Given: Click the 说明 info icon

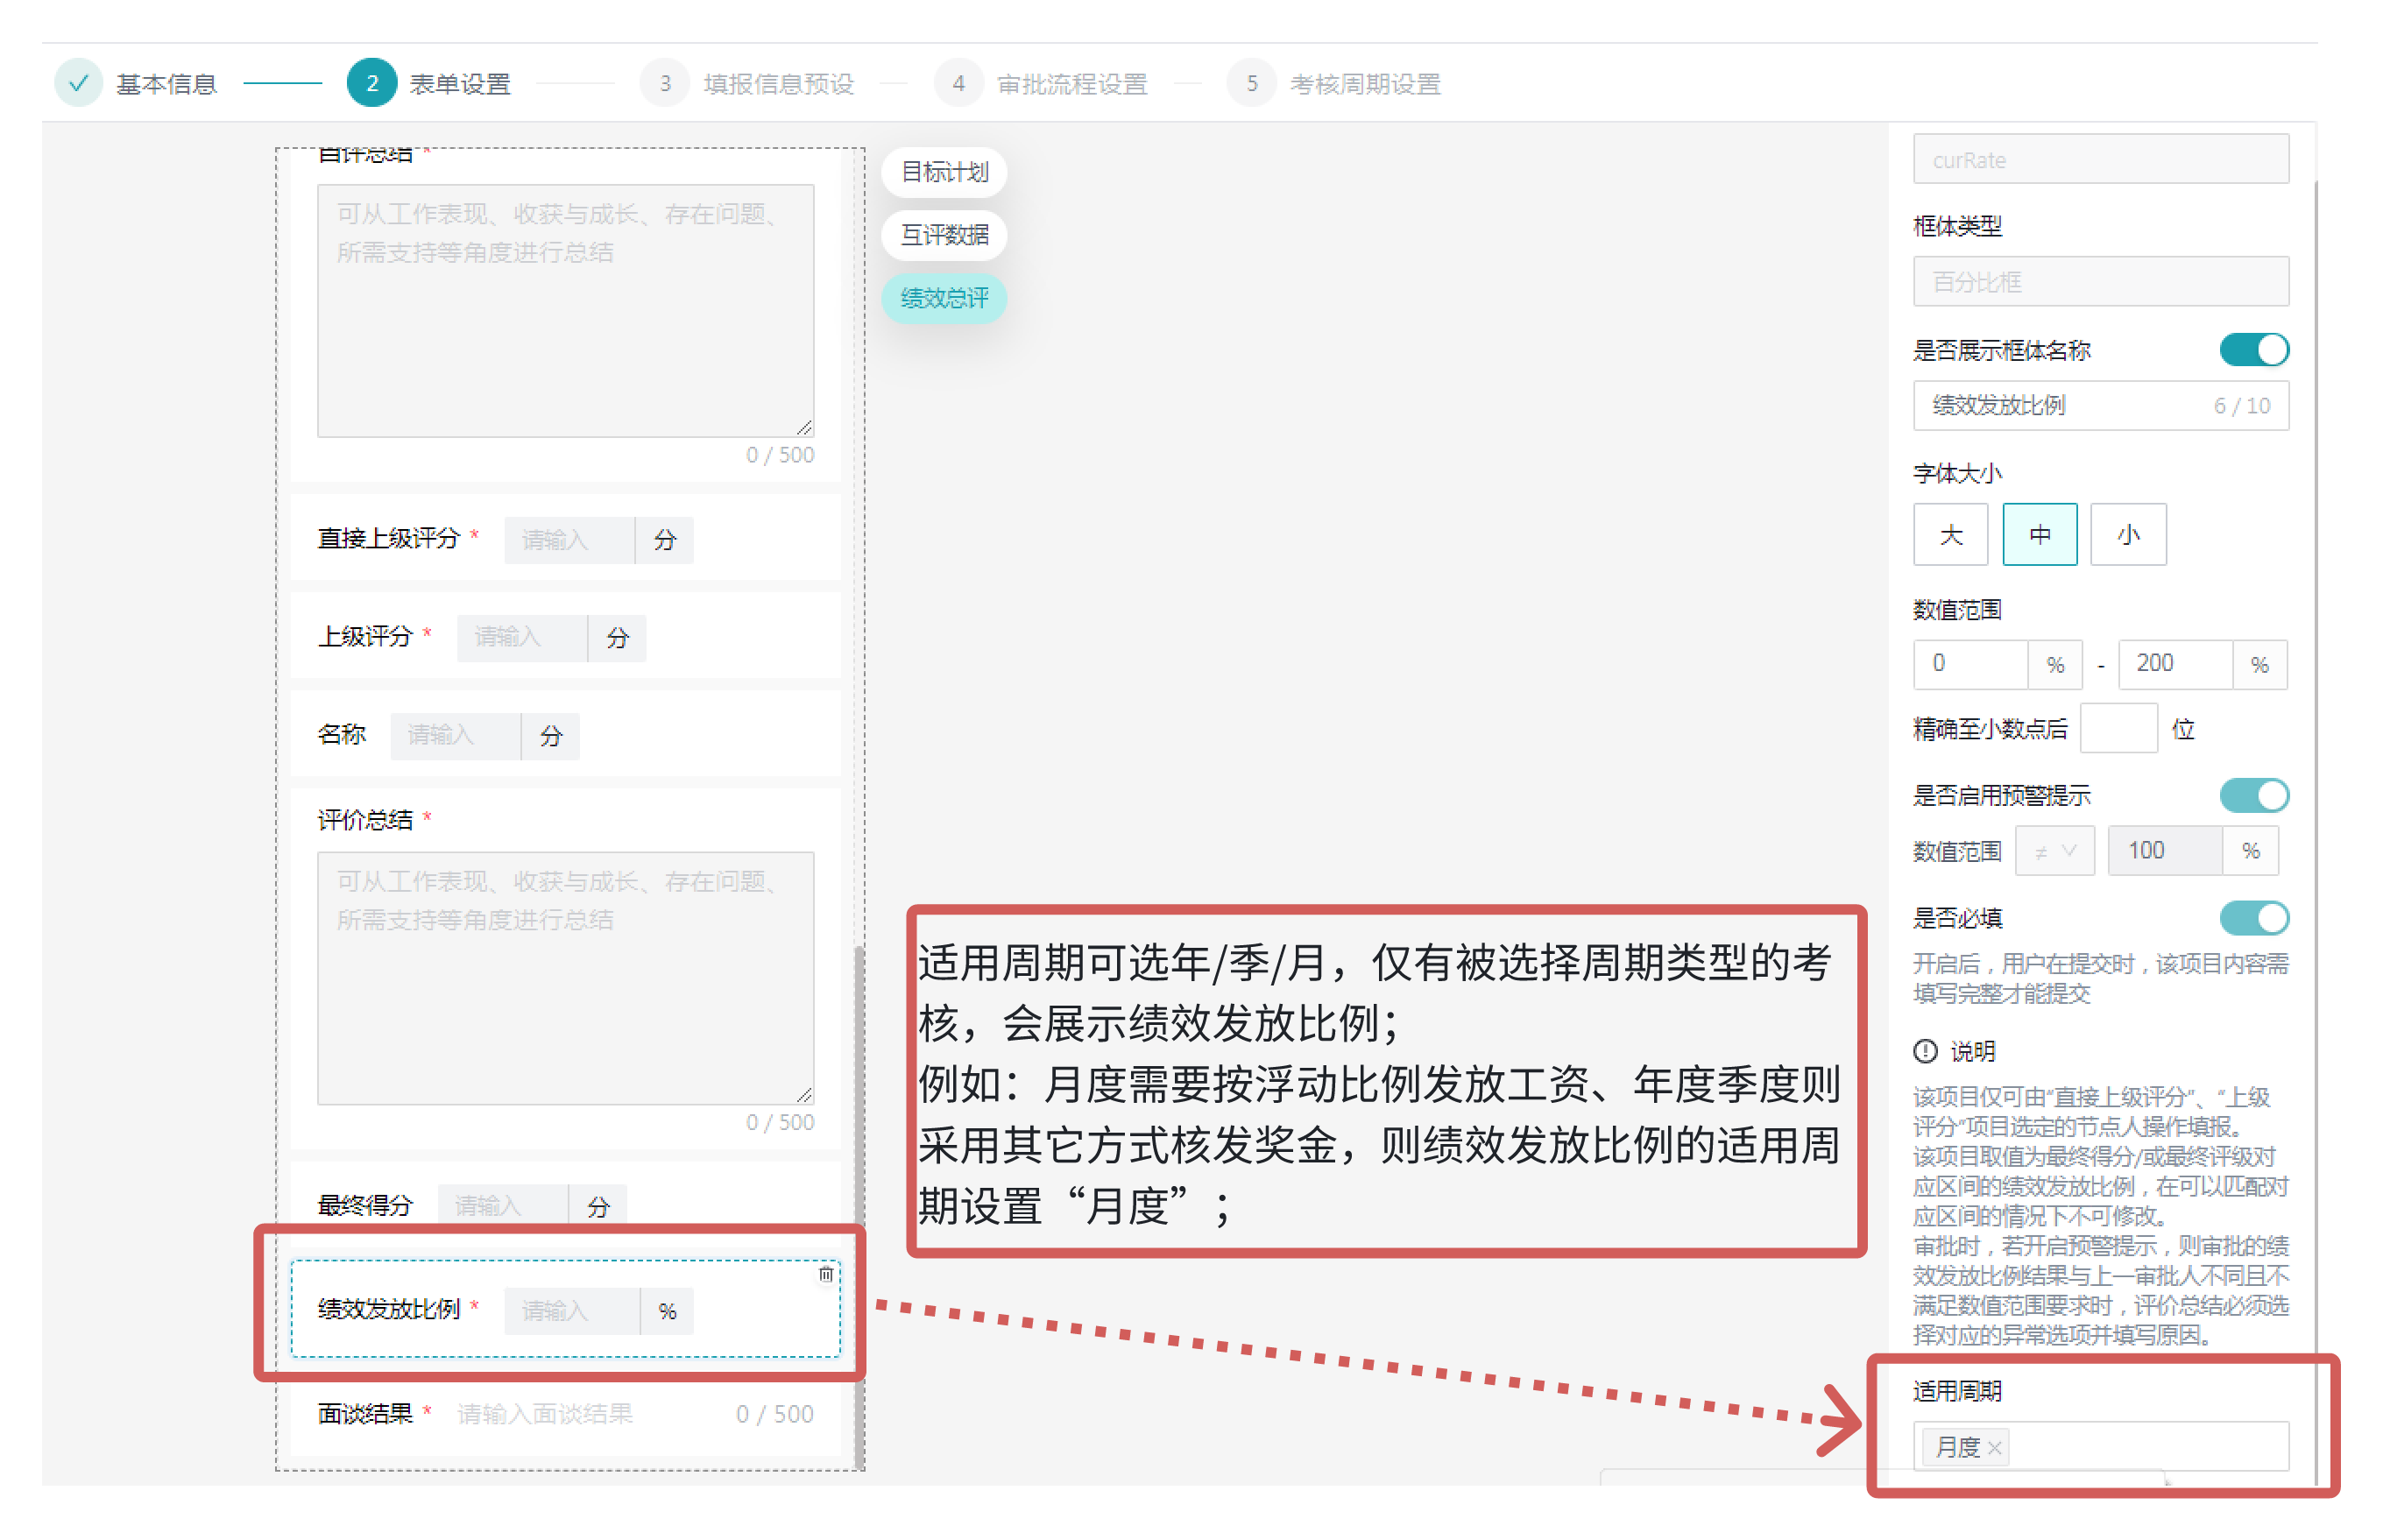Looking at the screenshot, I should click(1924, 1051).
